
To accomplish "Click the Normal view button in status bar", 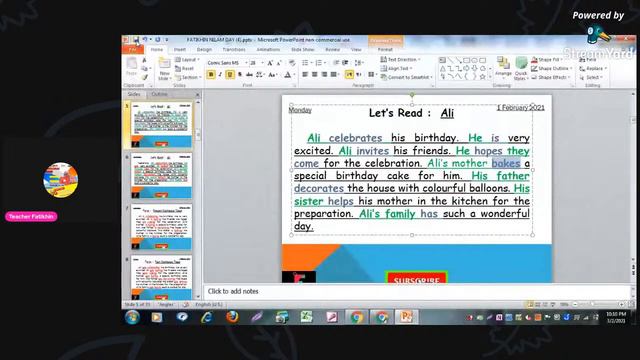I will click(x=530, y=304).
